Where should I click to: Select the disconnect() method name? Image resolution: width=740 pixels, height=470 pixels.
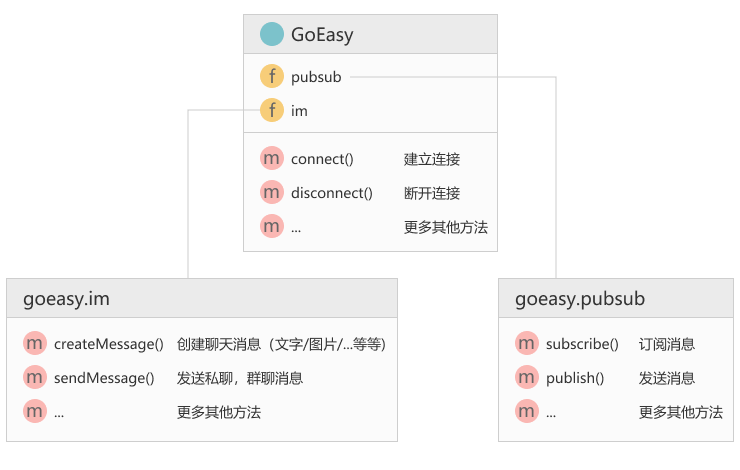coord(332,193)
